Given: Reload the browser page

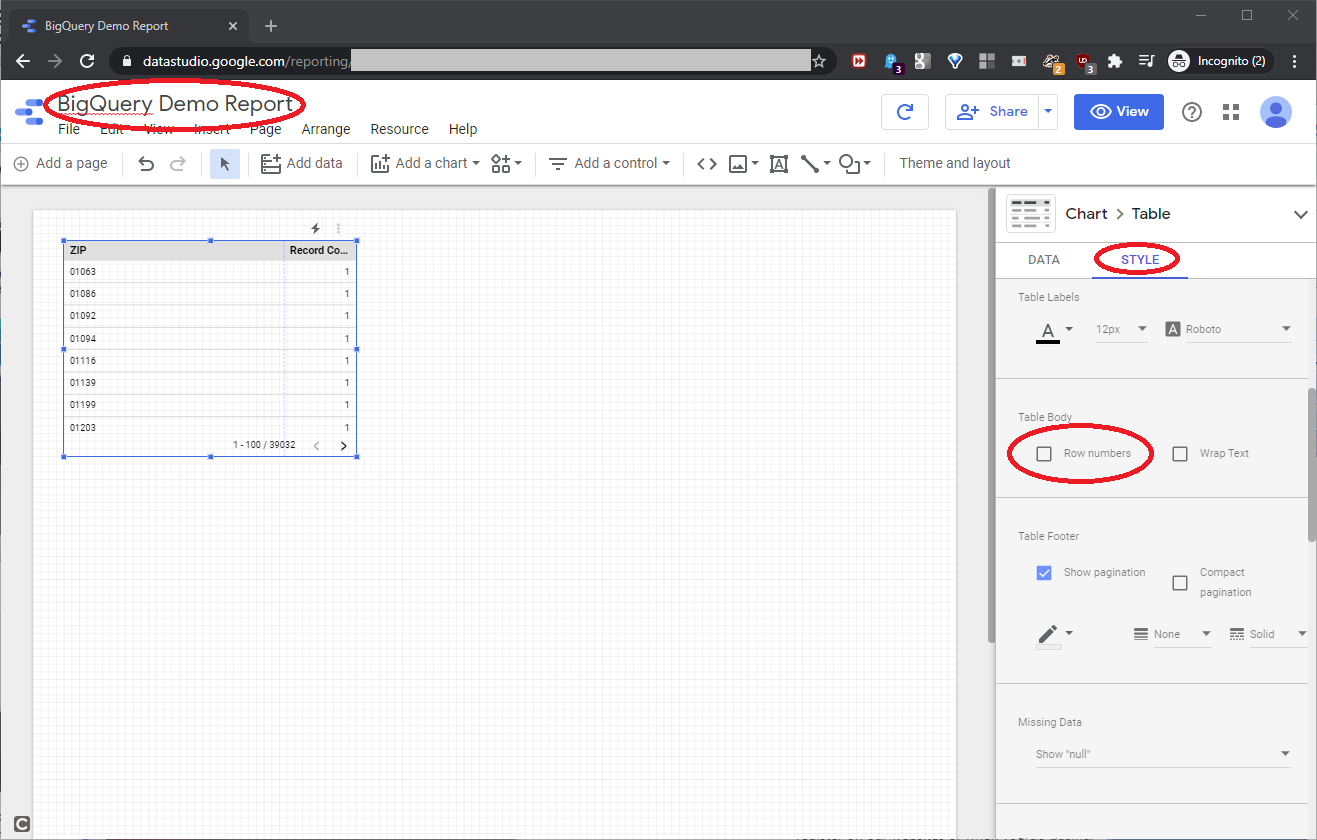Looking at the screenshot, I should pyautogui.click(x=87, y=61).
